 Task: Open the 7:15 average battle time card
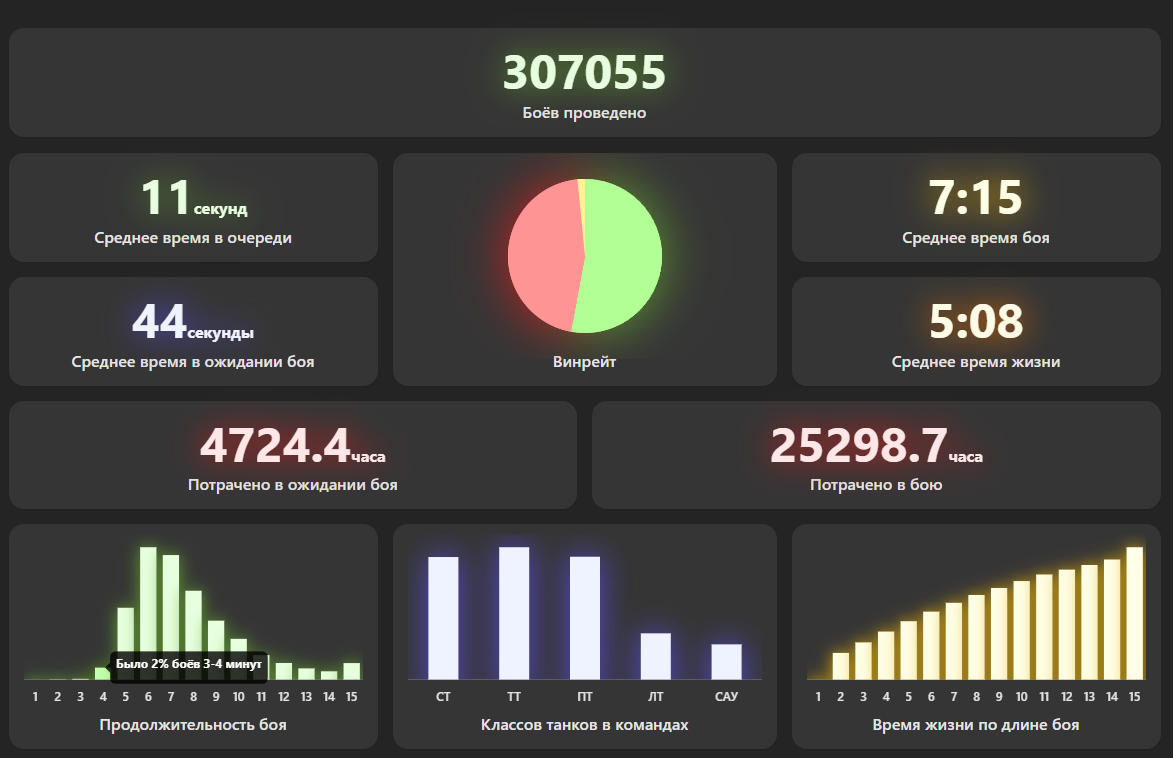tap(976, 207)
